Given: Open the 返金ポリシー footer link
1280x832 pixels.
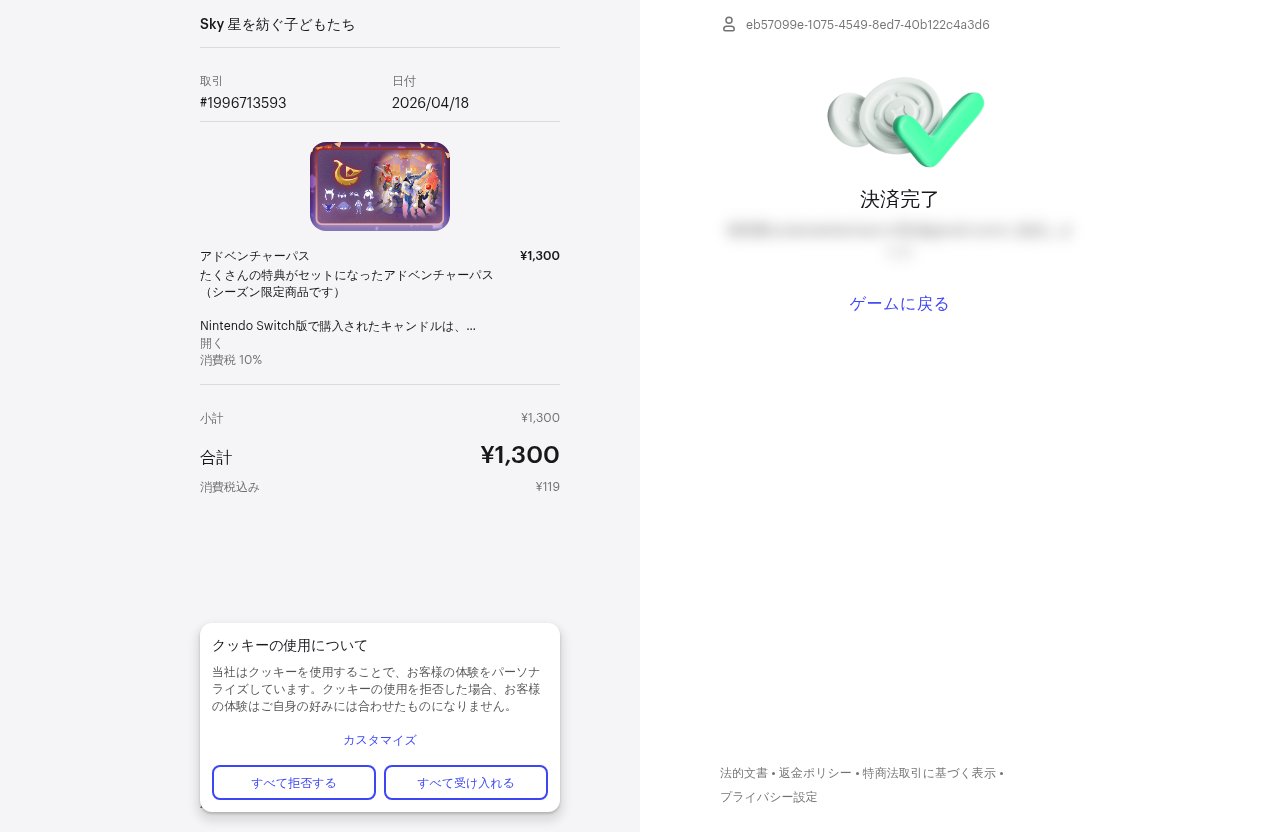Looking at the screenshot, I should click(815, 773).
